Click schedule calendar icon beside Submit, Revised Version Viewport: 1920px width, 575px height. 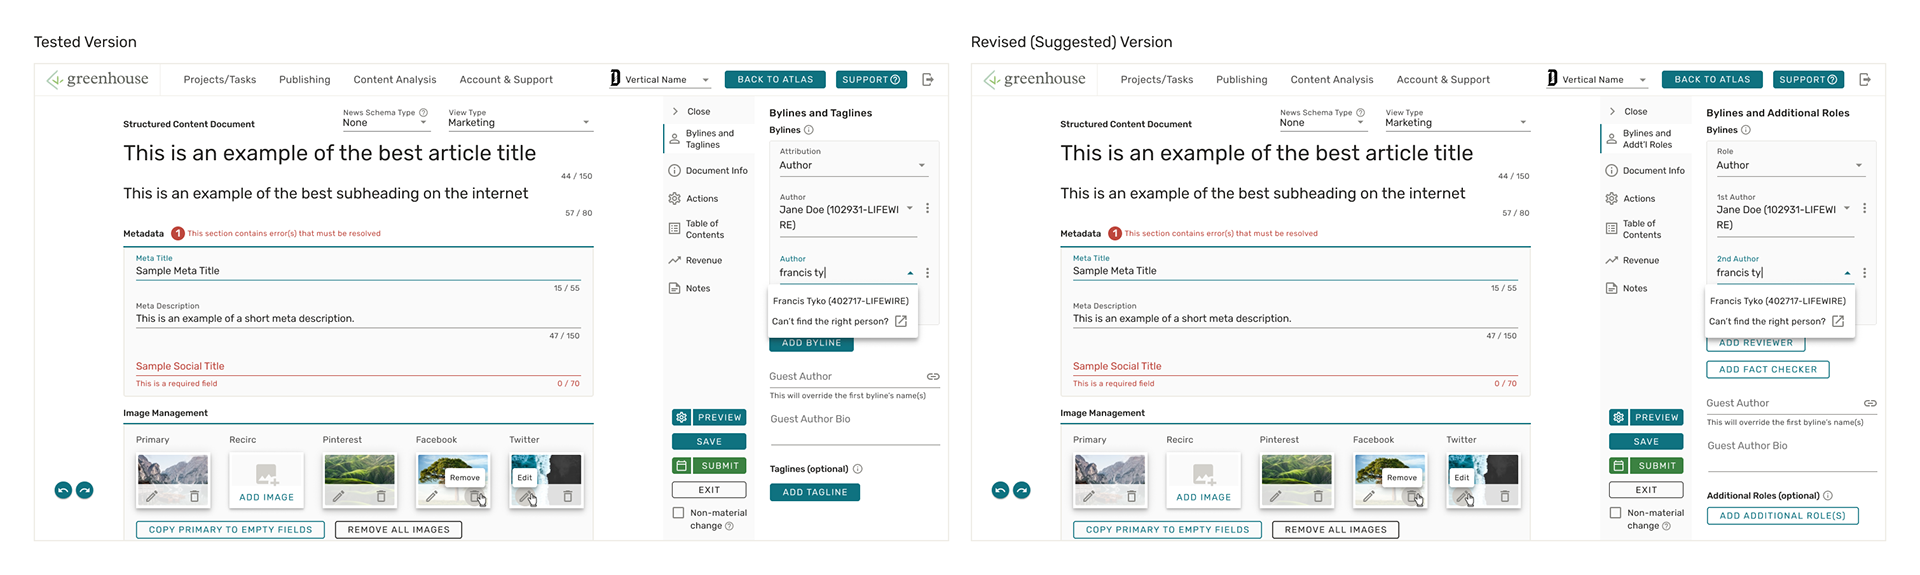(x=1618, y=465)
